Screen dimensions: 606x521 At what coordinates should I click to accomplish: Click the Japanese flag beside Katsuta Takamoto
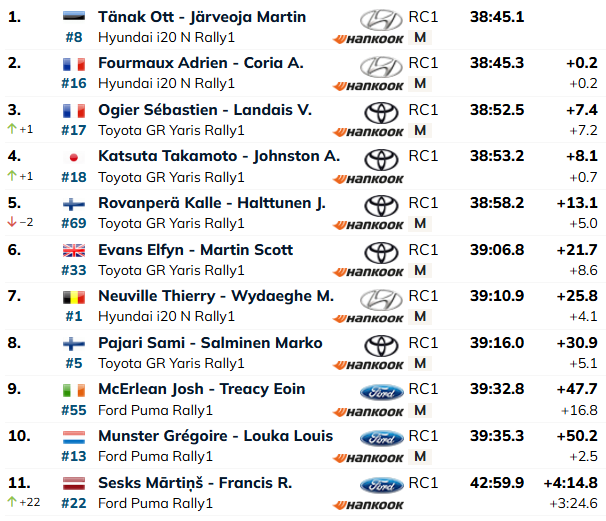click(x=74, y=157)
